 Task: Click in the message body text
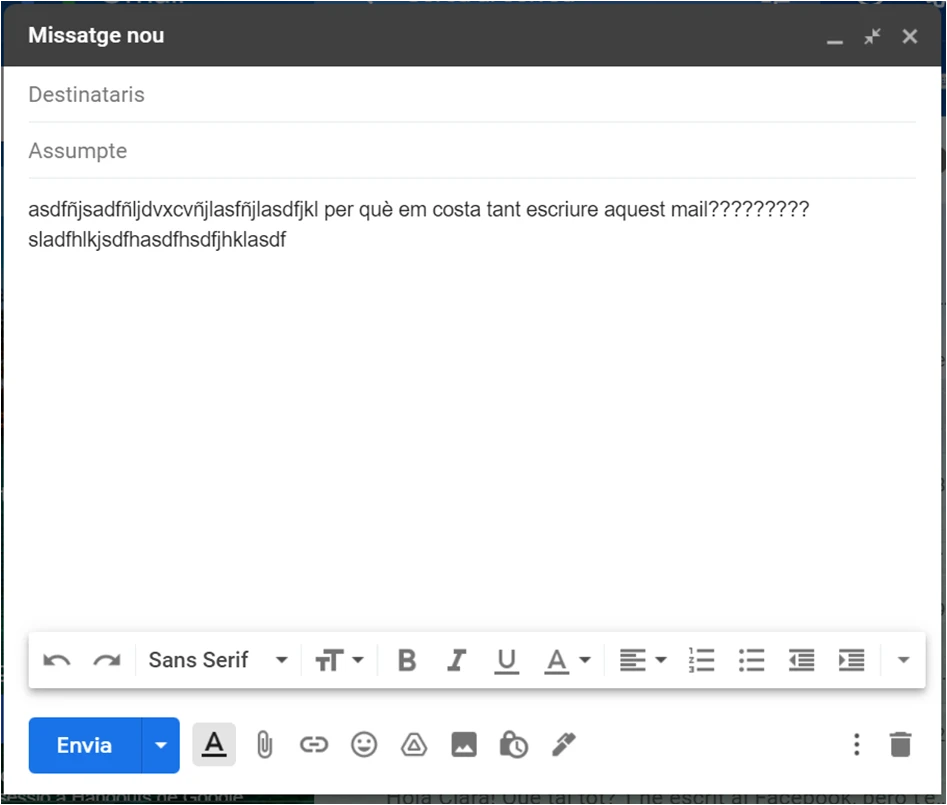(418, 225)
